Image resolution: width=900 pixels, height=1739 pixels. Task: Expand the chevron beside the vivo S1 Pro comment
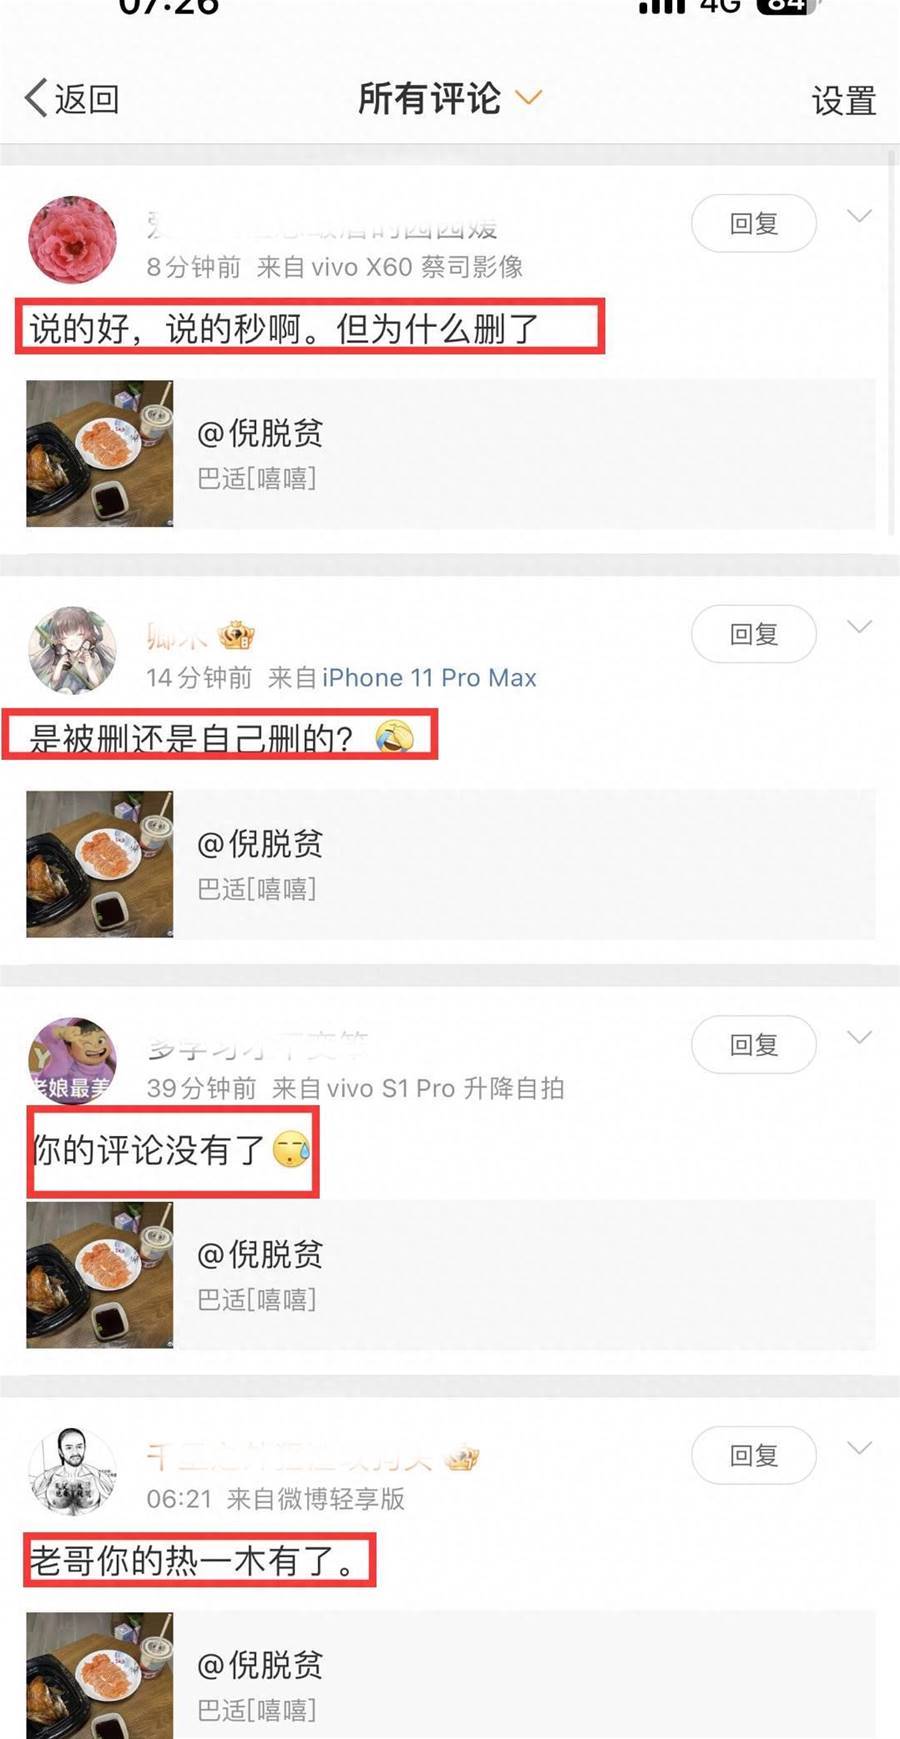point(859,1038)
